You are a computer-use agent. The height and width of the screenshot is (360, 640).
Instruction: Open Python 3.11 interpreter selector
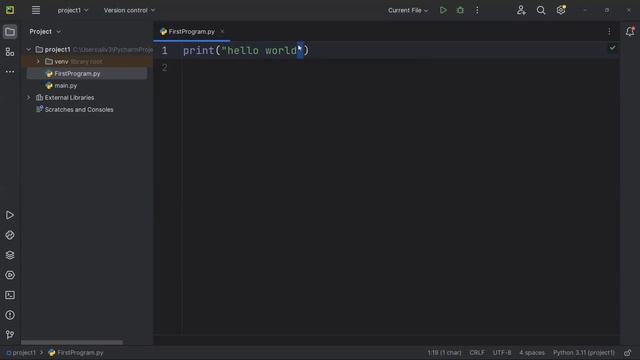point(584,353)
